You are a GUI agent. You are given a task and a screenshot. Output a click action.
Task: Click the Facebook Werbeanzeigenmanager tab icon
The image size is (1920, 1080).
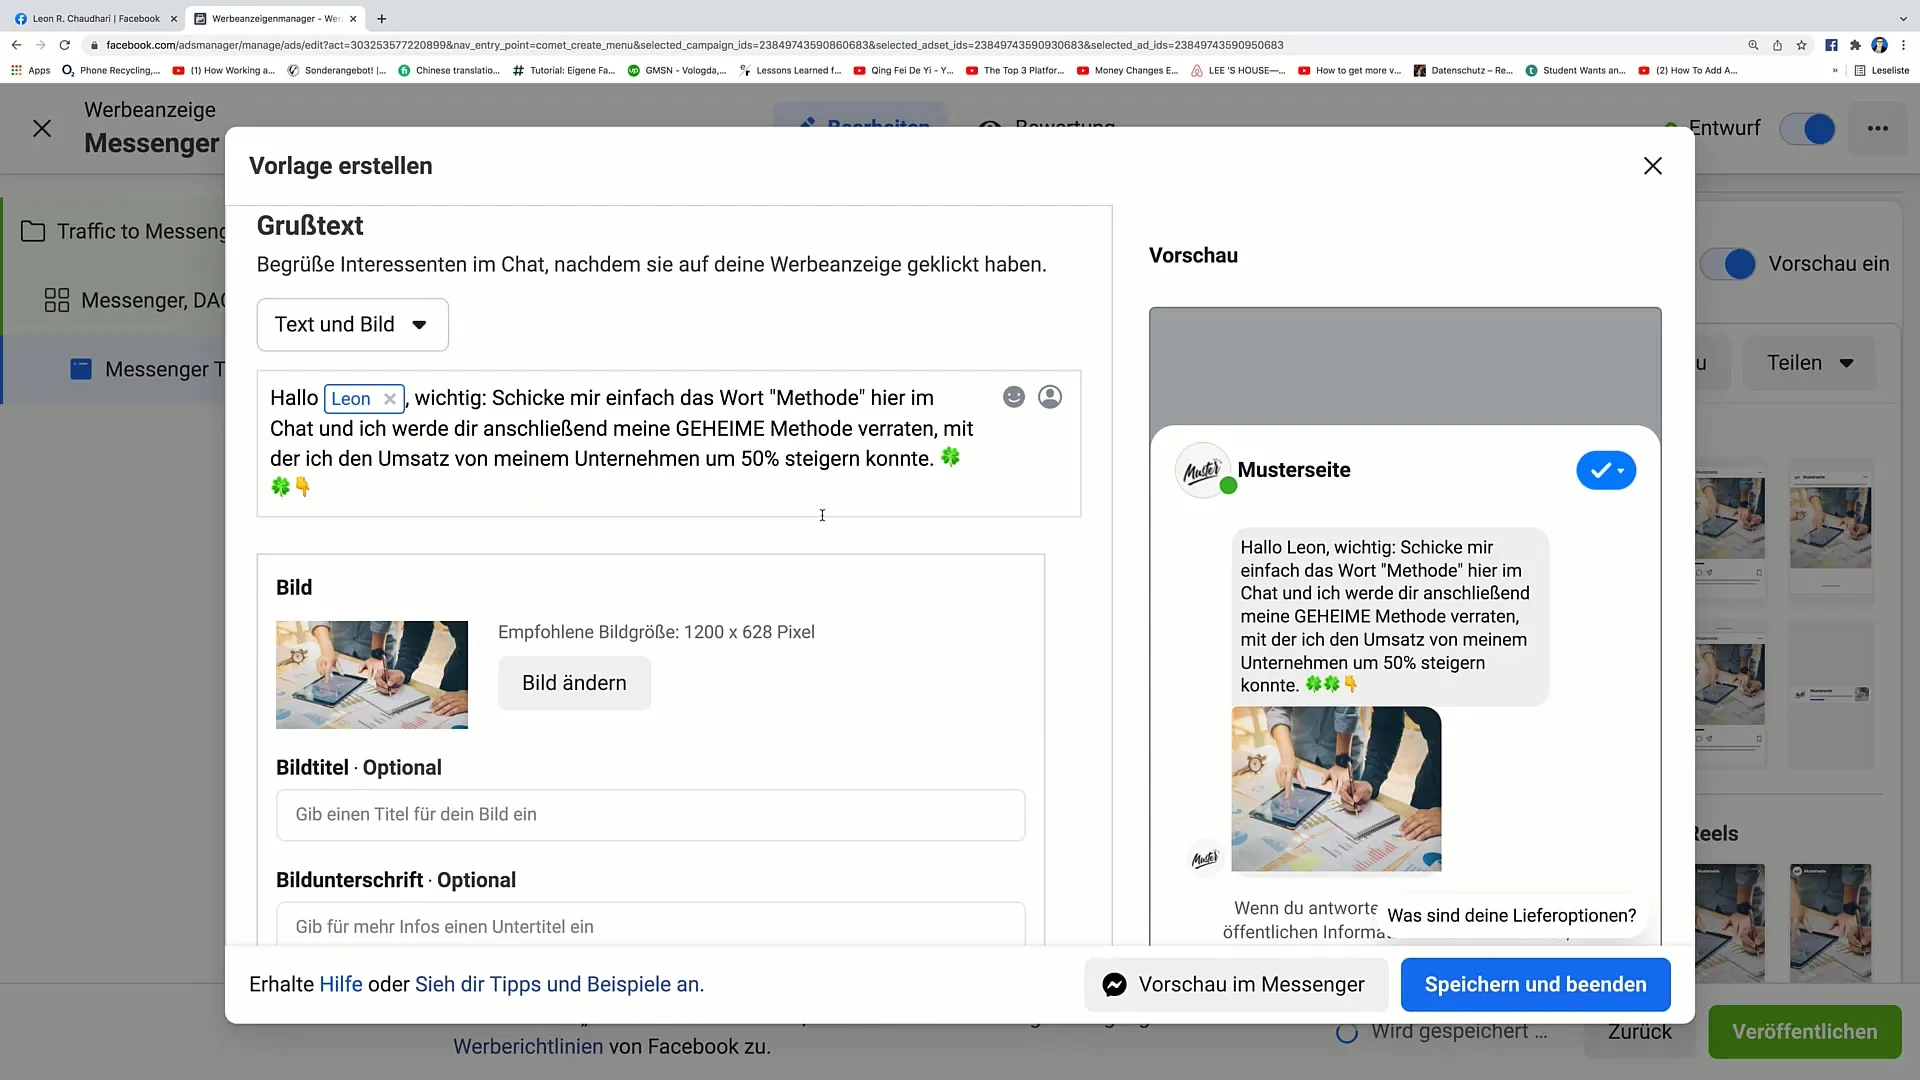202,18
